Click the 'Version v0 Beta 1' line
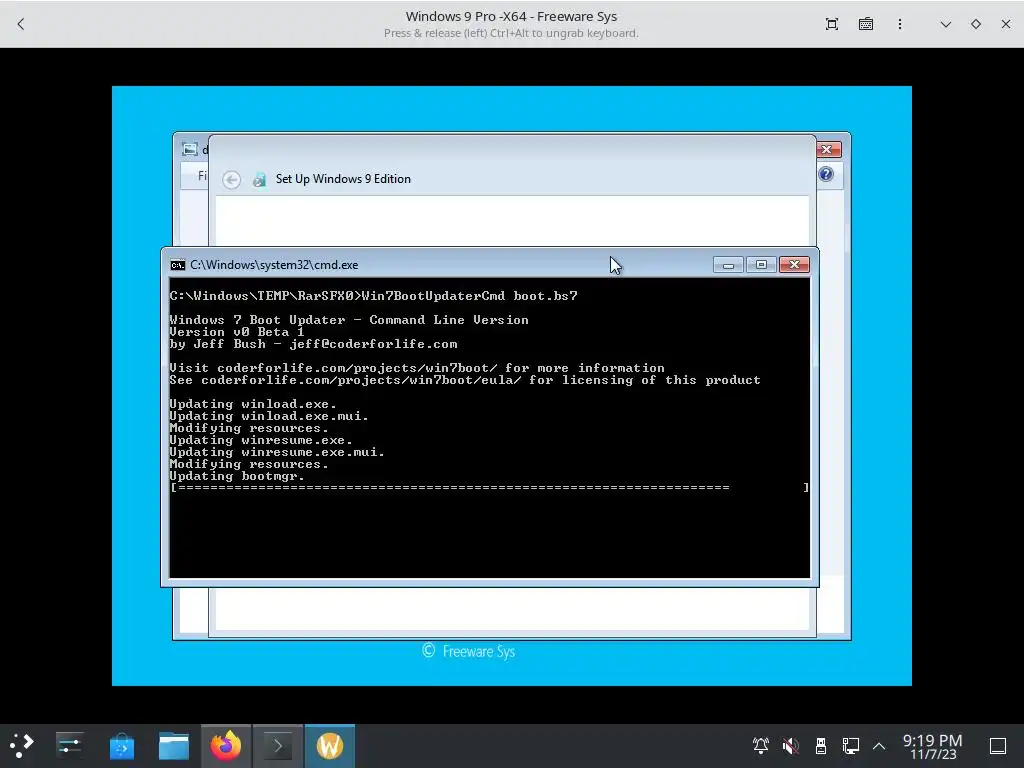The height and width of the screenshot is (768, 1024). tap(237, 332)
